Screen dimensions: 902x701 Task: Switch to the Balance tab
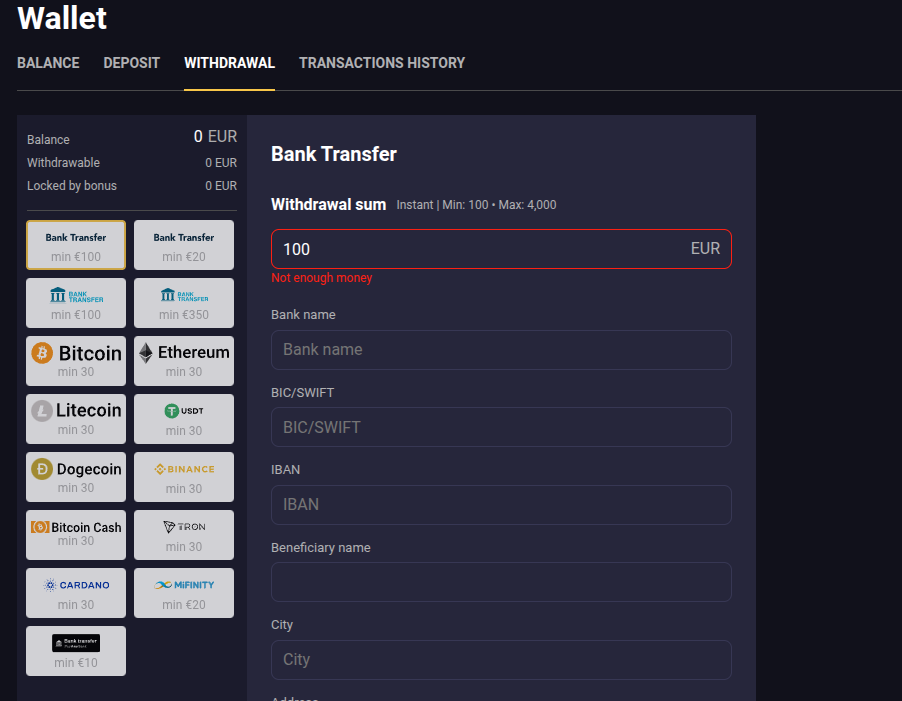tap(48, 63)
